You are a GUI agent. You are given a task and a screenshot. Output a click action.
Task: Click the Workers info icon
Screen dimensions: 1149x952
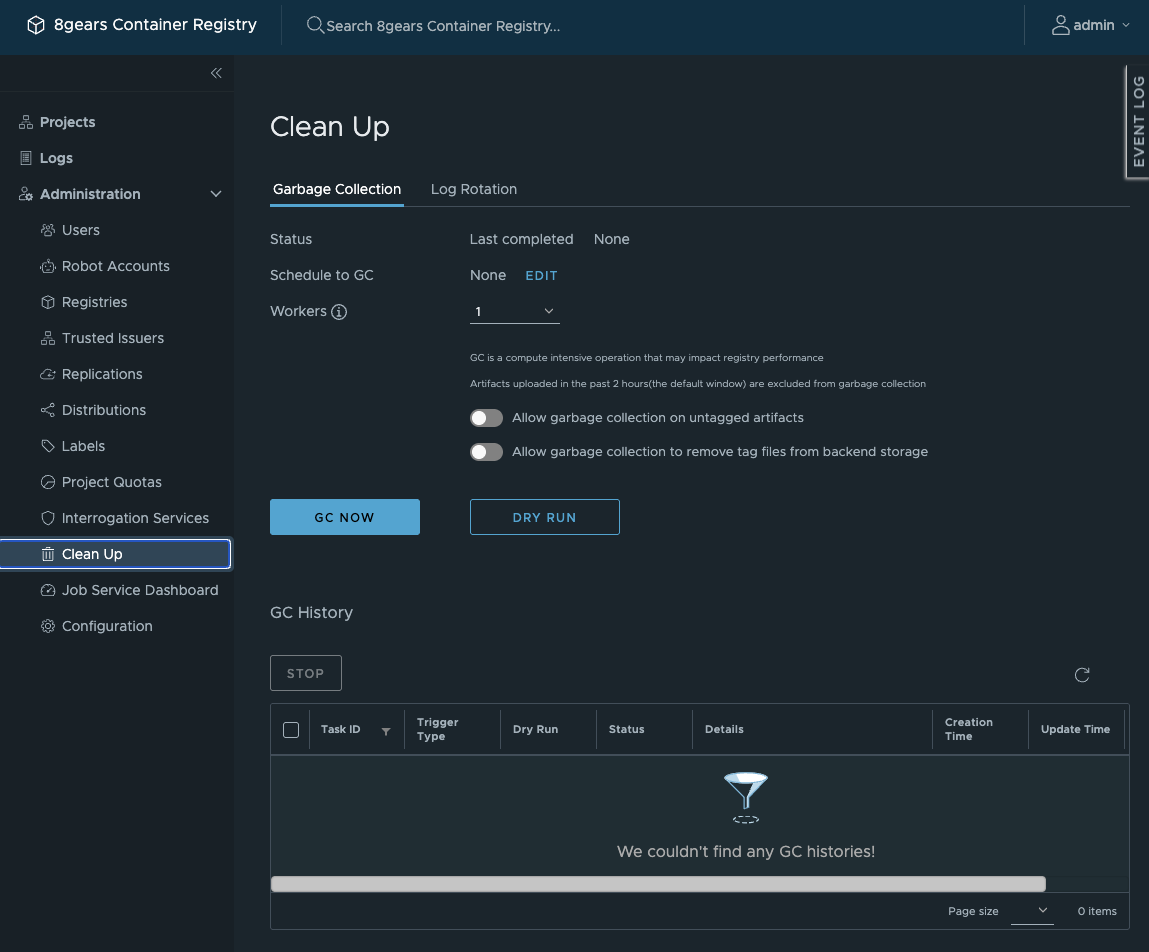(339, 311)
